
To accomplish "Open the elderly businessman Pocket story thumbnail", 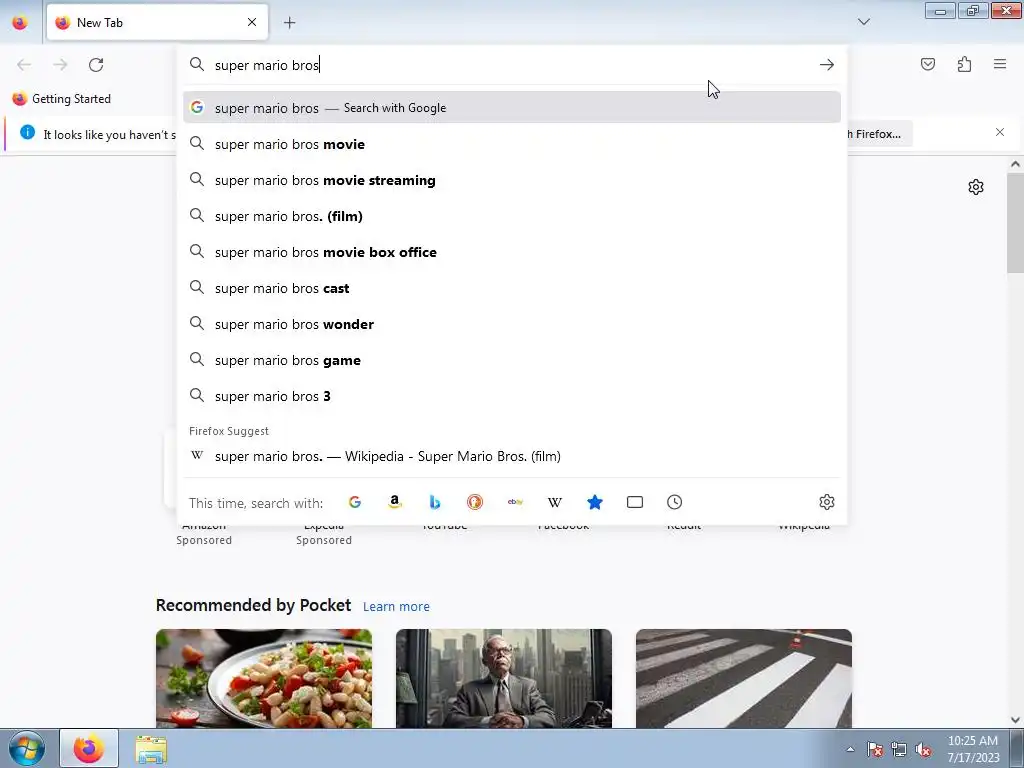I will [504, 679].
